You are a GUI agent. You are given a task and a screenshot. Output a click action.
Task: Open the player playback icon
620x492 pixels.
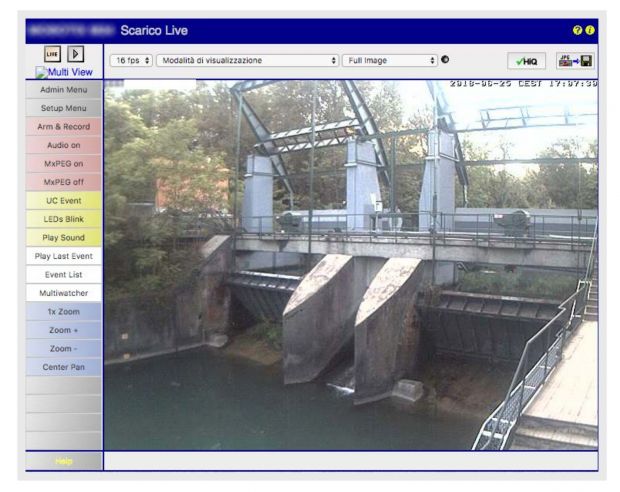(x=76, y=54)
